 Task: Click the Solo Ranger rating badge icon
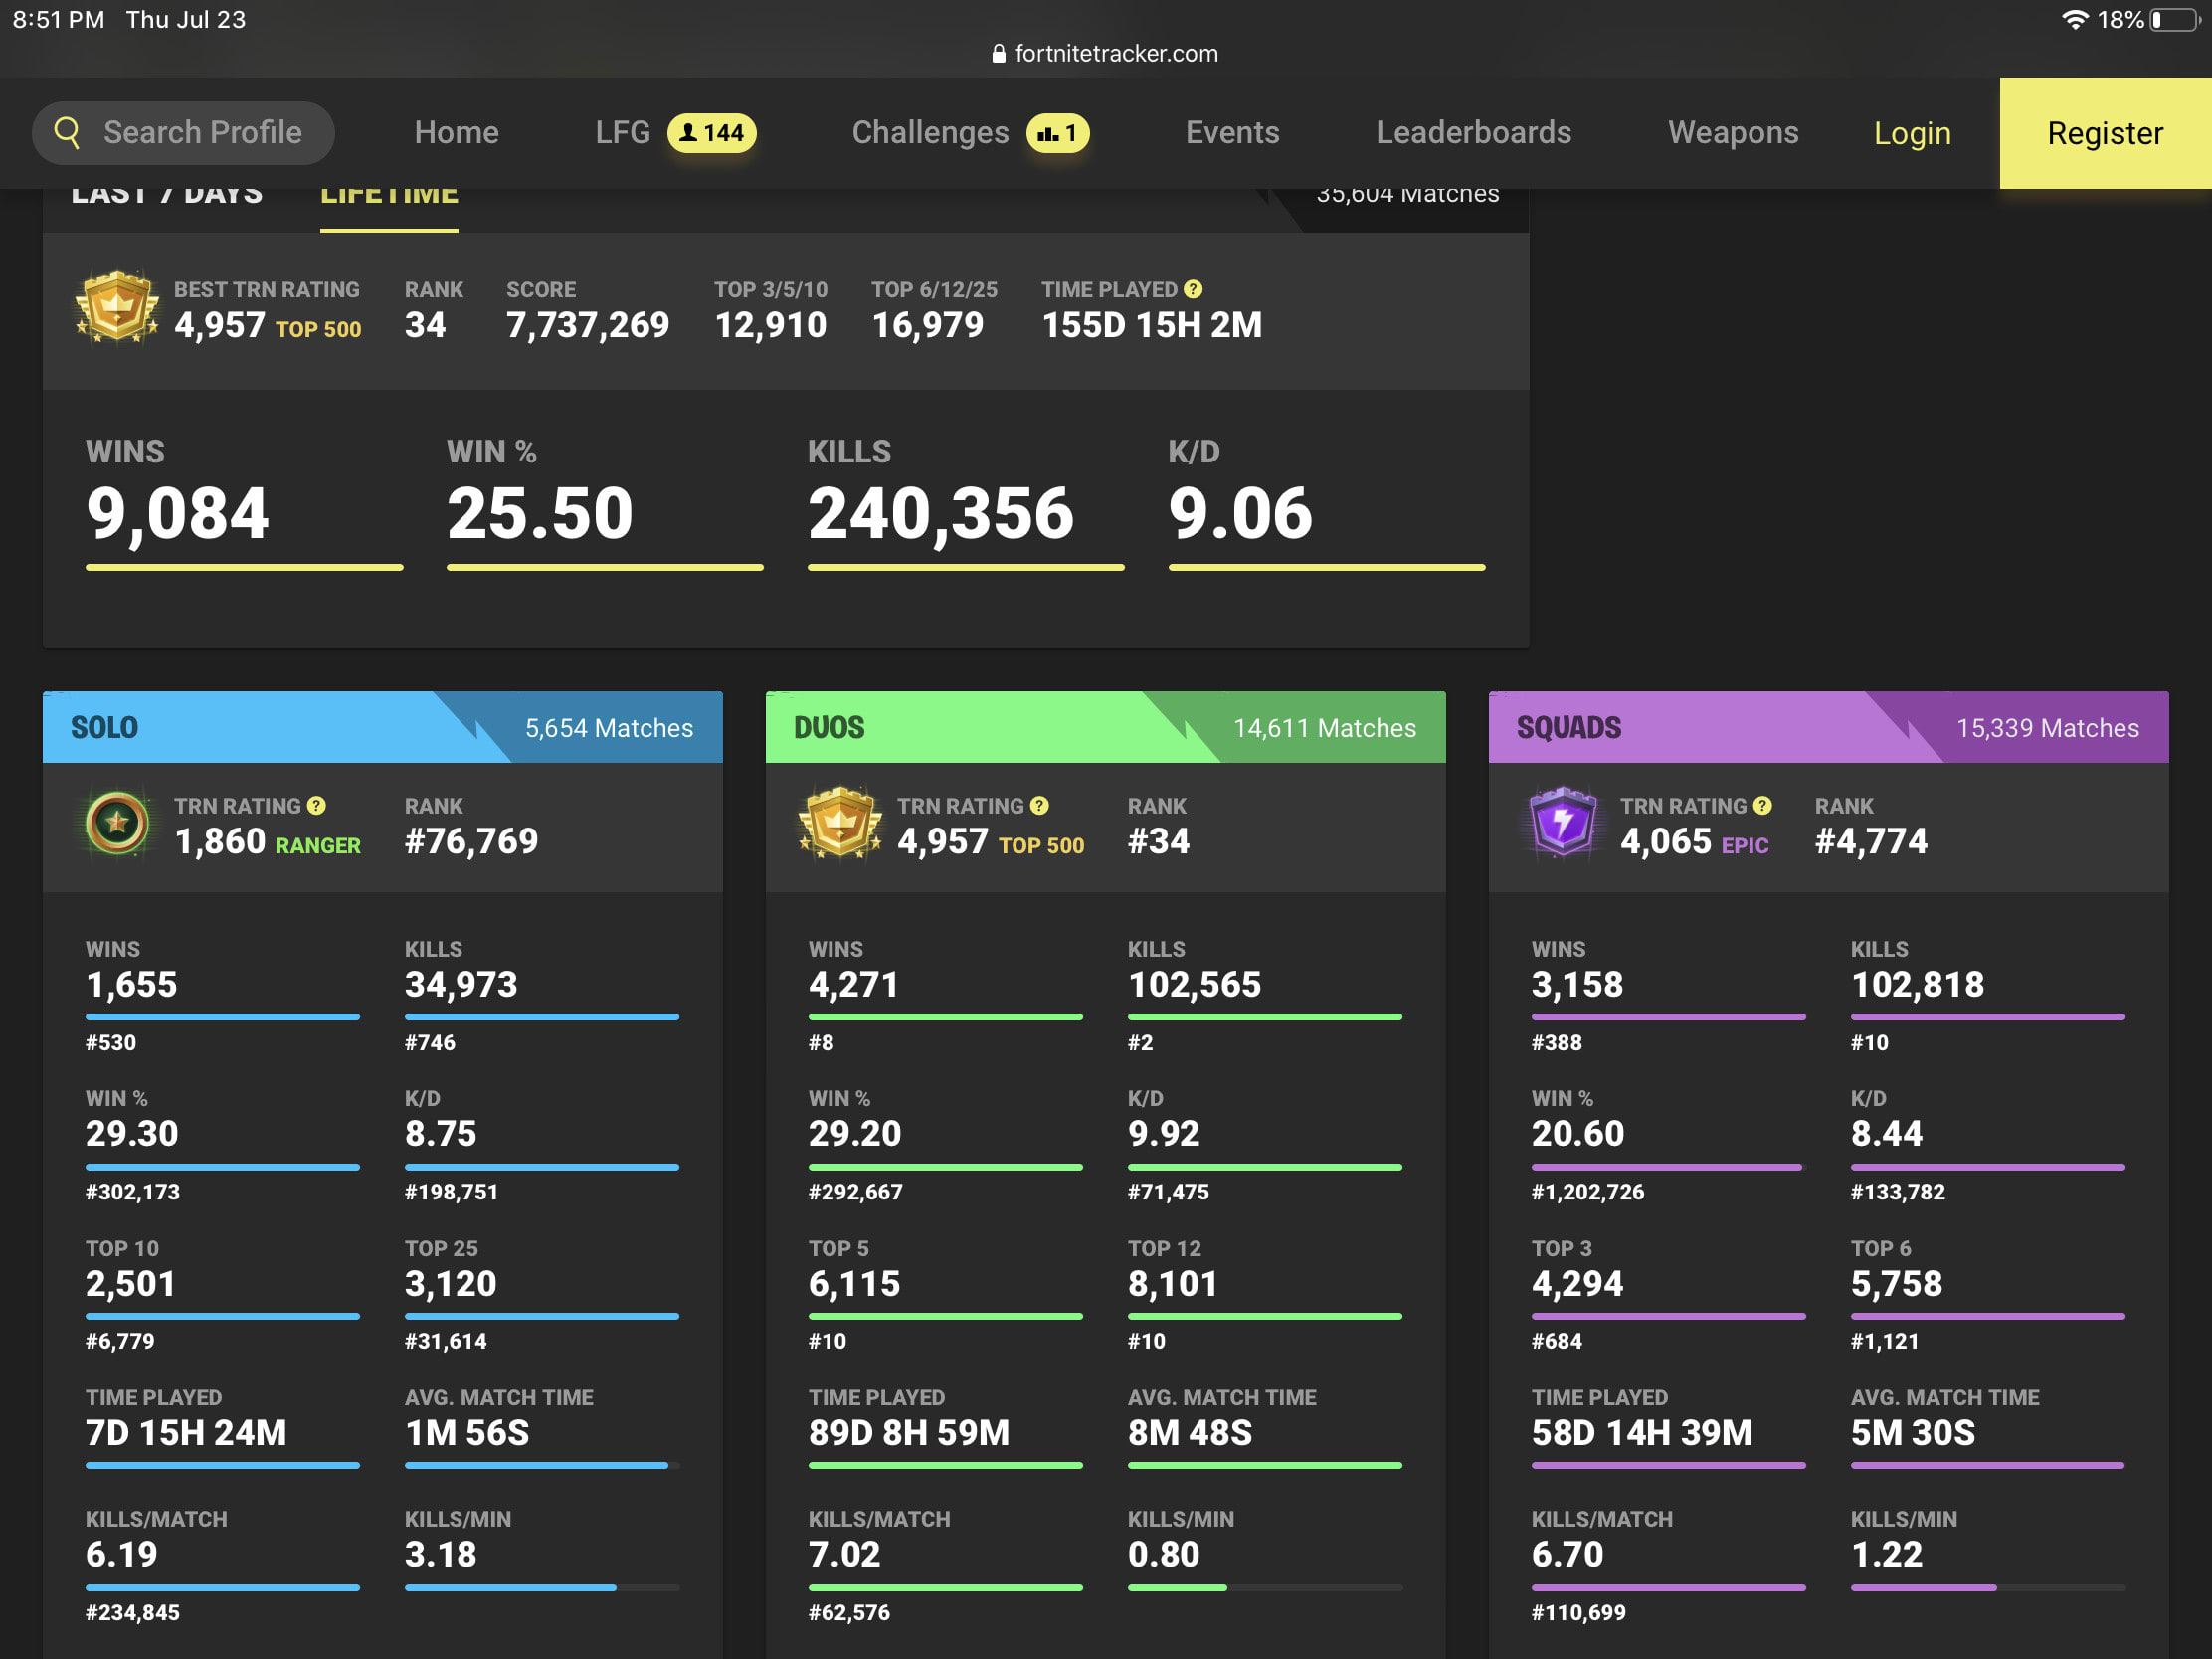[x=117, y=823]
